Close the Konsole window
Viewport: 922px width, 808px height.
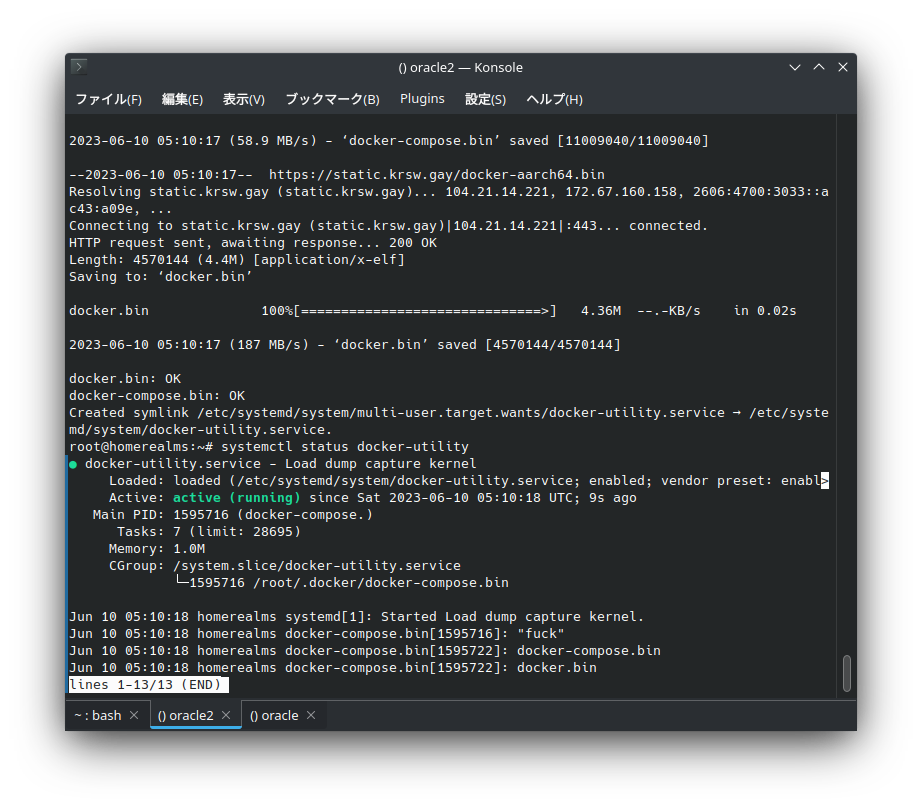coord(843,67)
